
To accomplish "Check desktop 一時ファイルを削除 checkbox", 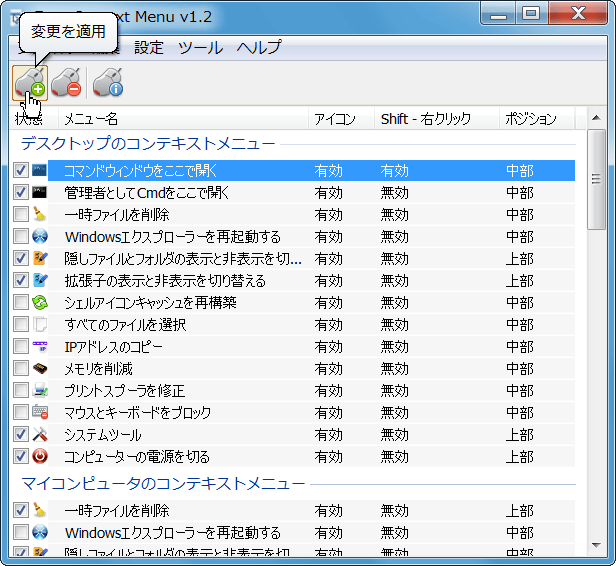I will click(x=21, y=214).
